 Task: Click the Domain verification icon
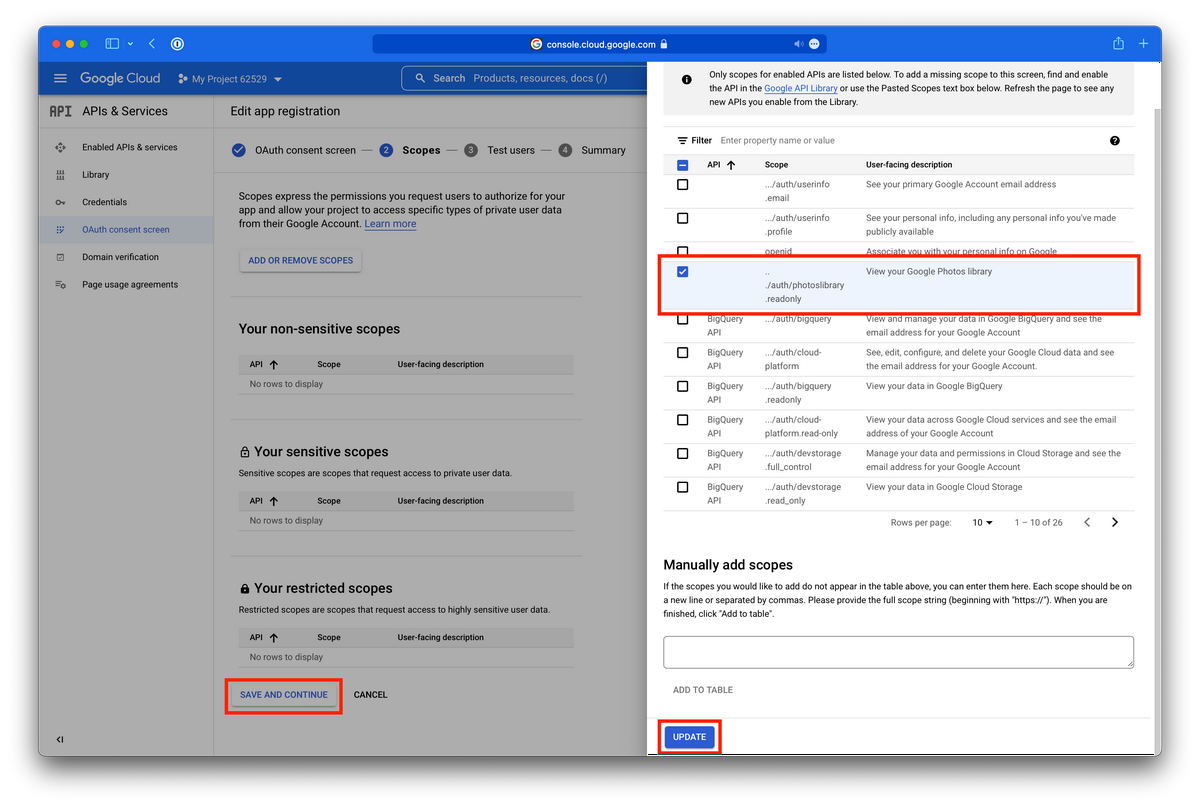click(60, 257)
